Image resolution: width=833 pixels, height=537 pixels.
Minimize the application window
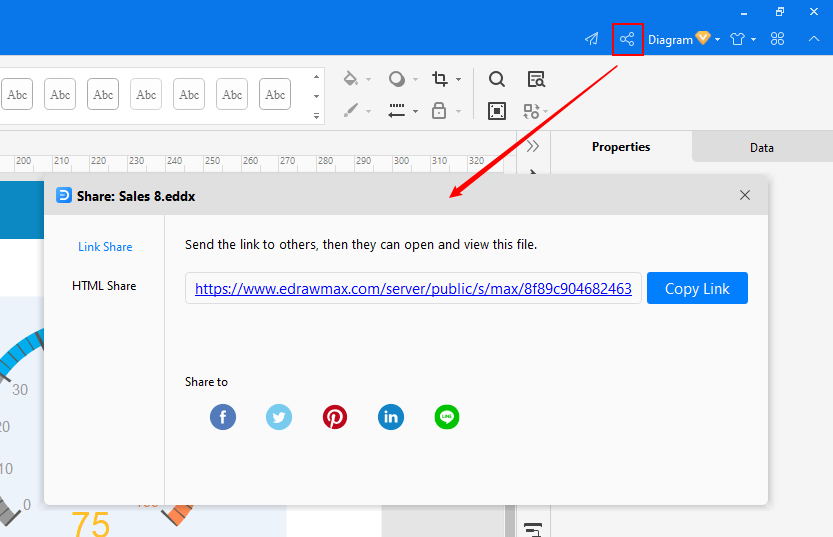point(744,12)
